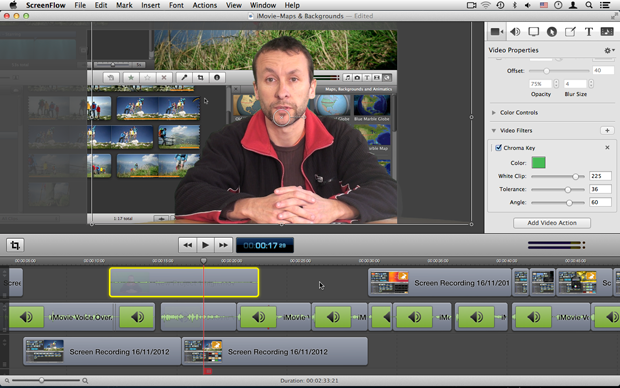Uncheck the Chroma Key checkbox

498,148
